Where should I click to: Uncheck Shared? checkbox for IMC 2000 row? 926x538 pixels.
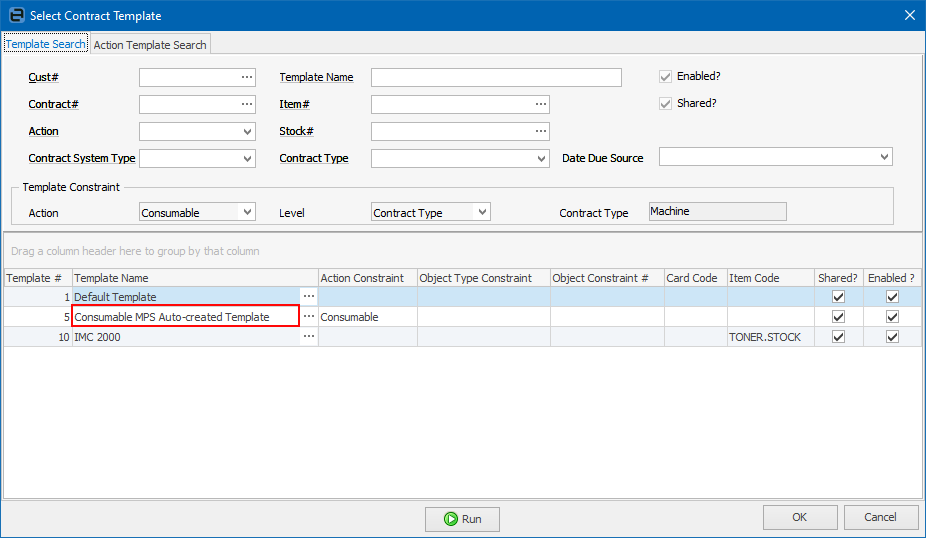[838, 337]
